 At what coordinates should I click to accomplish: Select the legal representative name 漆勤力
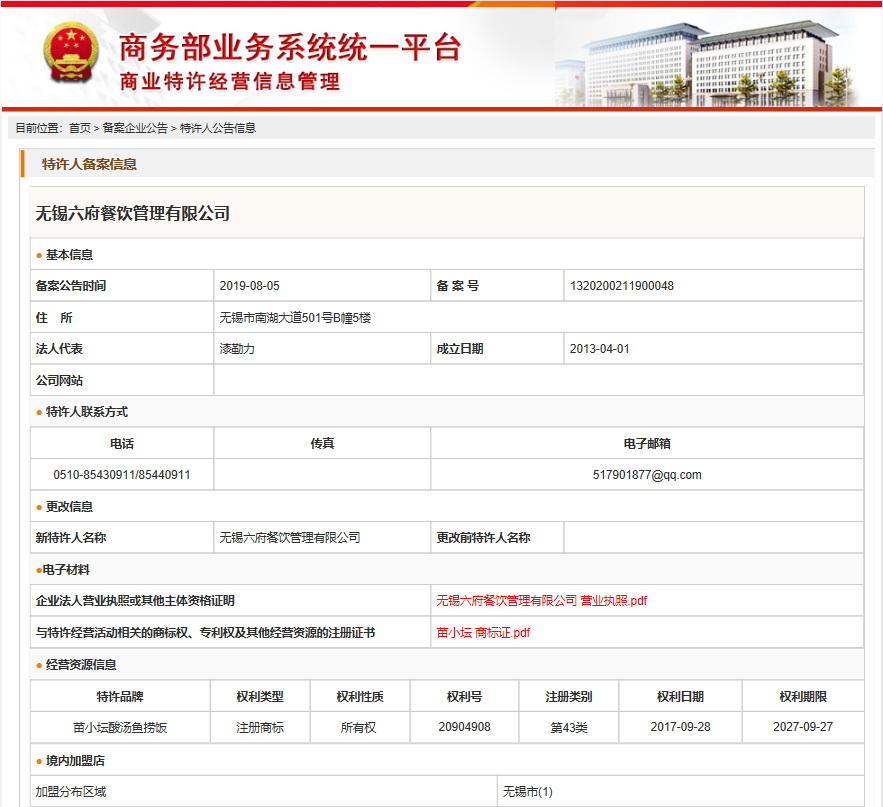click(237, 349)
